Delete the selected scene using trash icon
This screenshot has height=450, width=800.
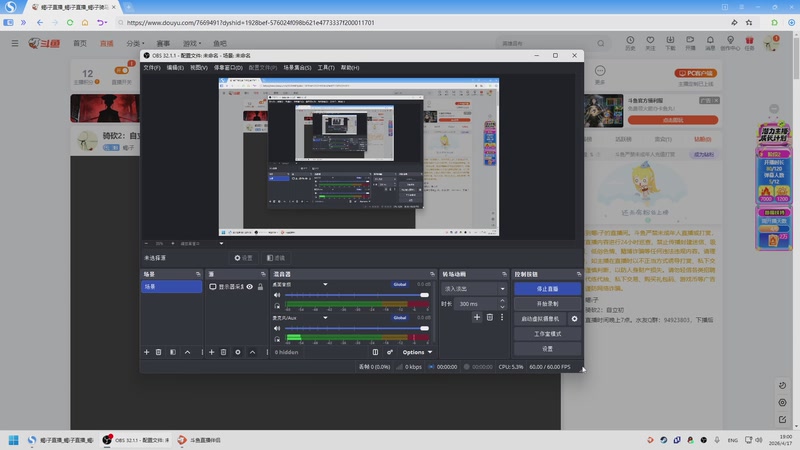159,352
